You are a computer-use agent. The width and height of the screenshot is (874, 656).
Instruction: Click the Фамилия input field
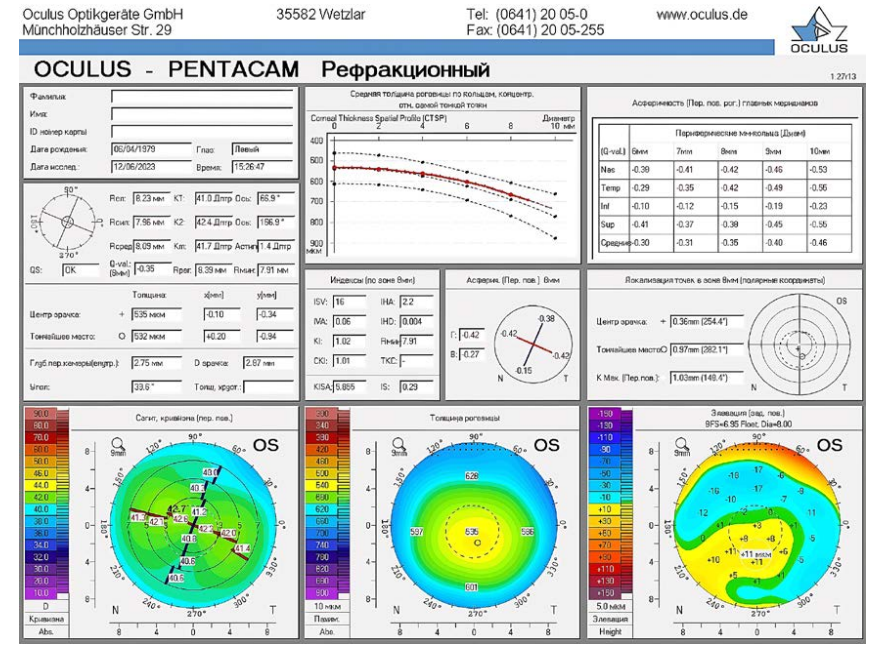tap(202, 97)
